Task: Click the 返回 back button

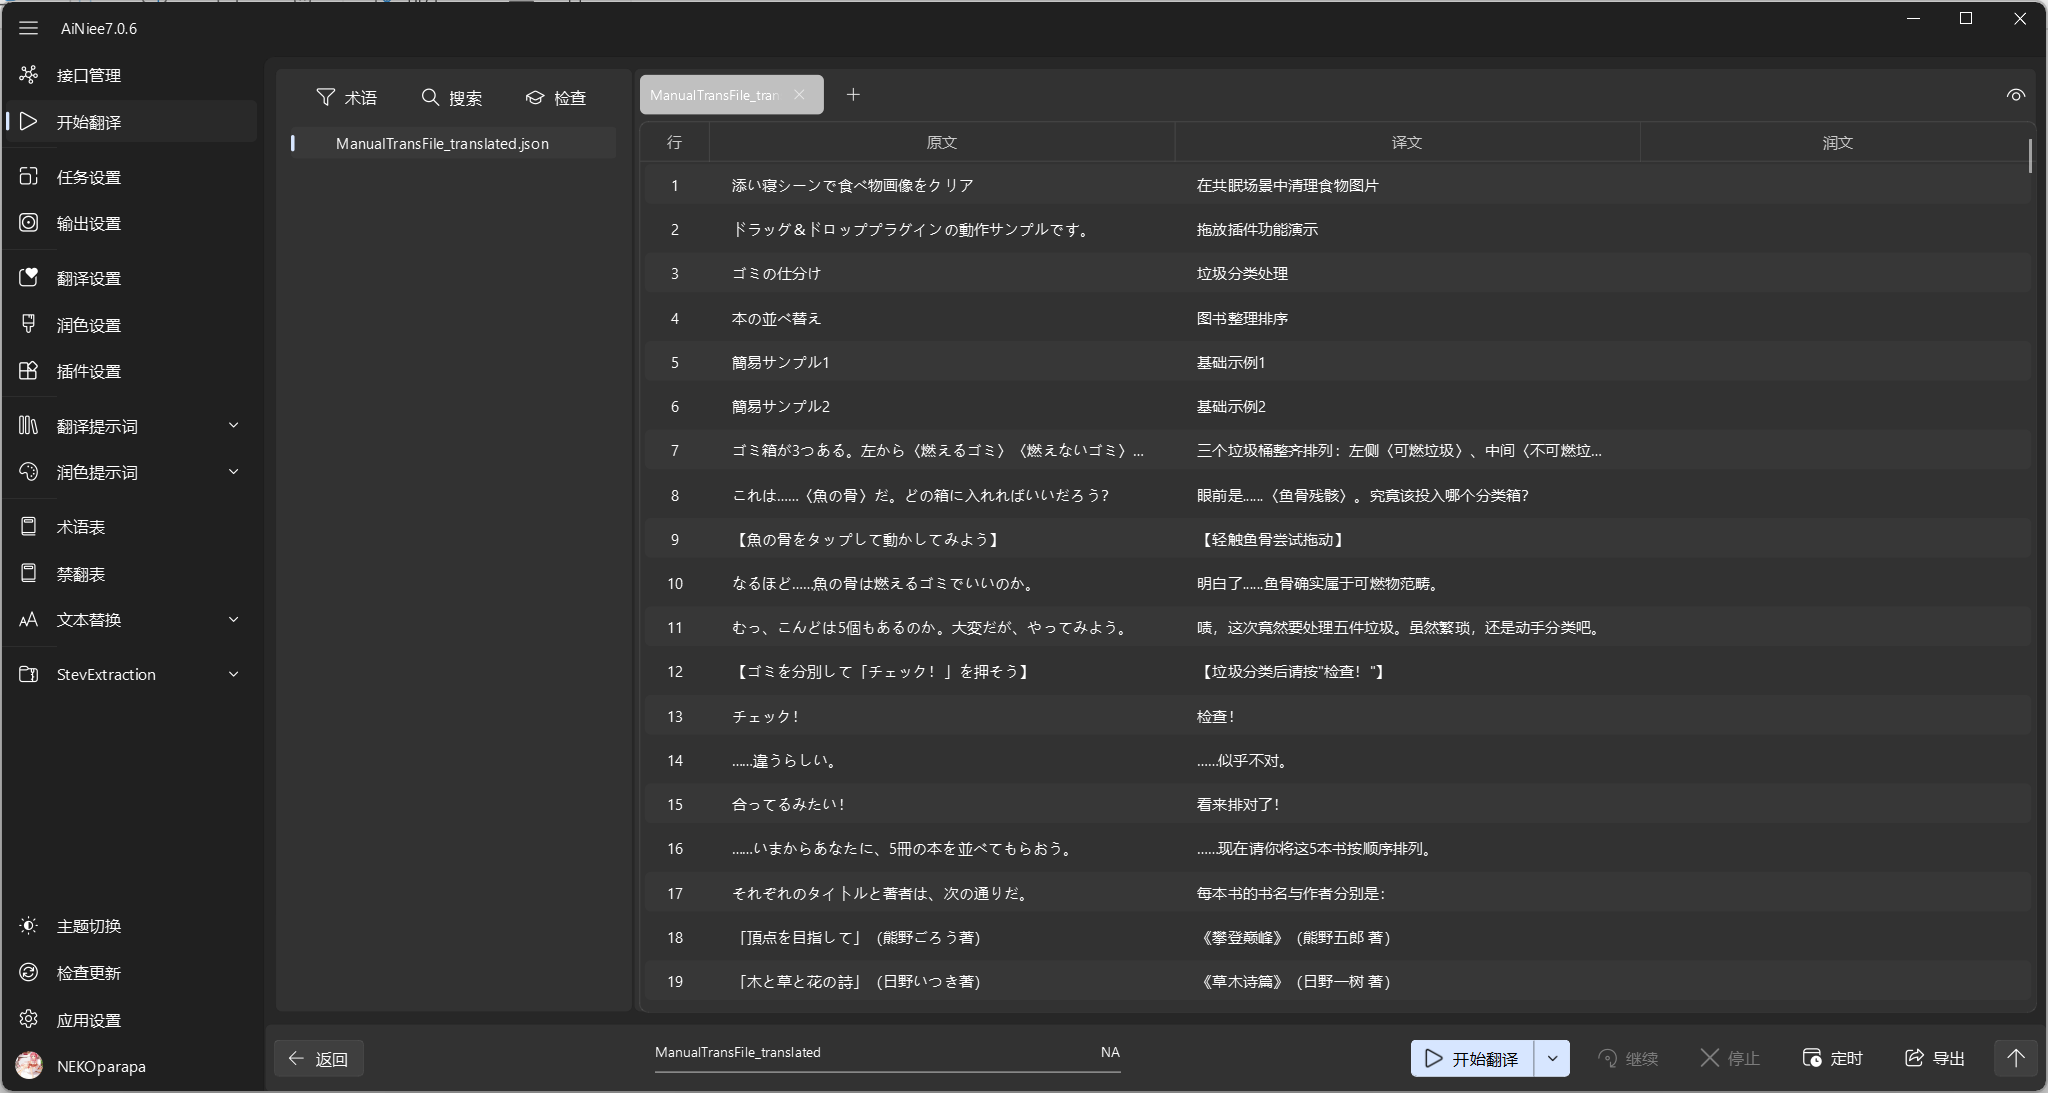Action: (x=319, y=1059)
